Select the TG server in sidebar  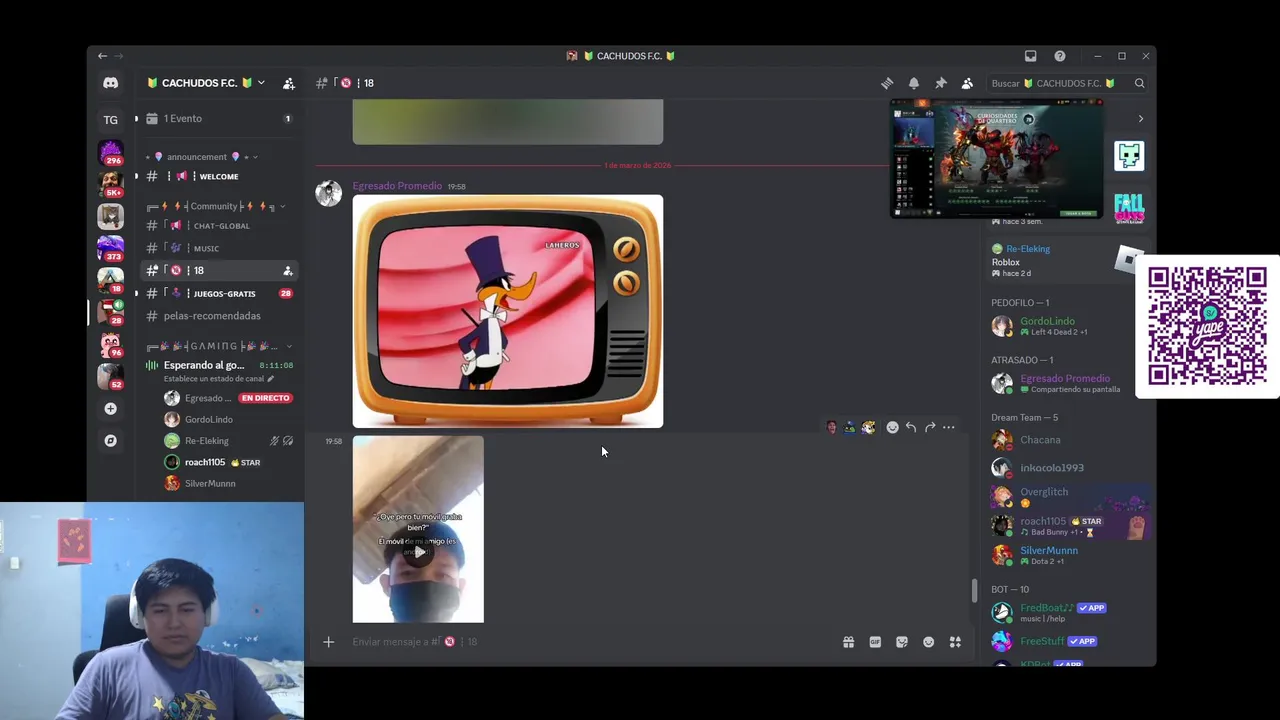point(111,120)
